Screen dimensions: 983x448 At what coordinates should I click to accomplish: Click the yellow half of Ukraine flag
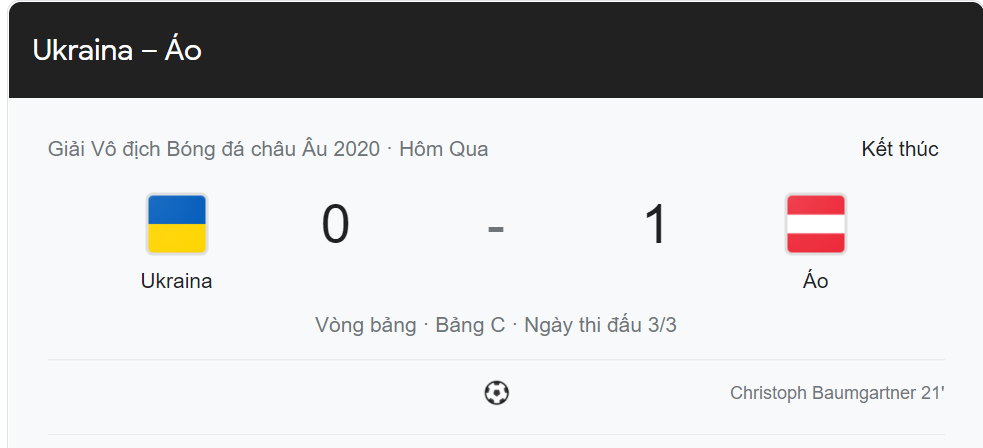click(x=177, y=239)
